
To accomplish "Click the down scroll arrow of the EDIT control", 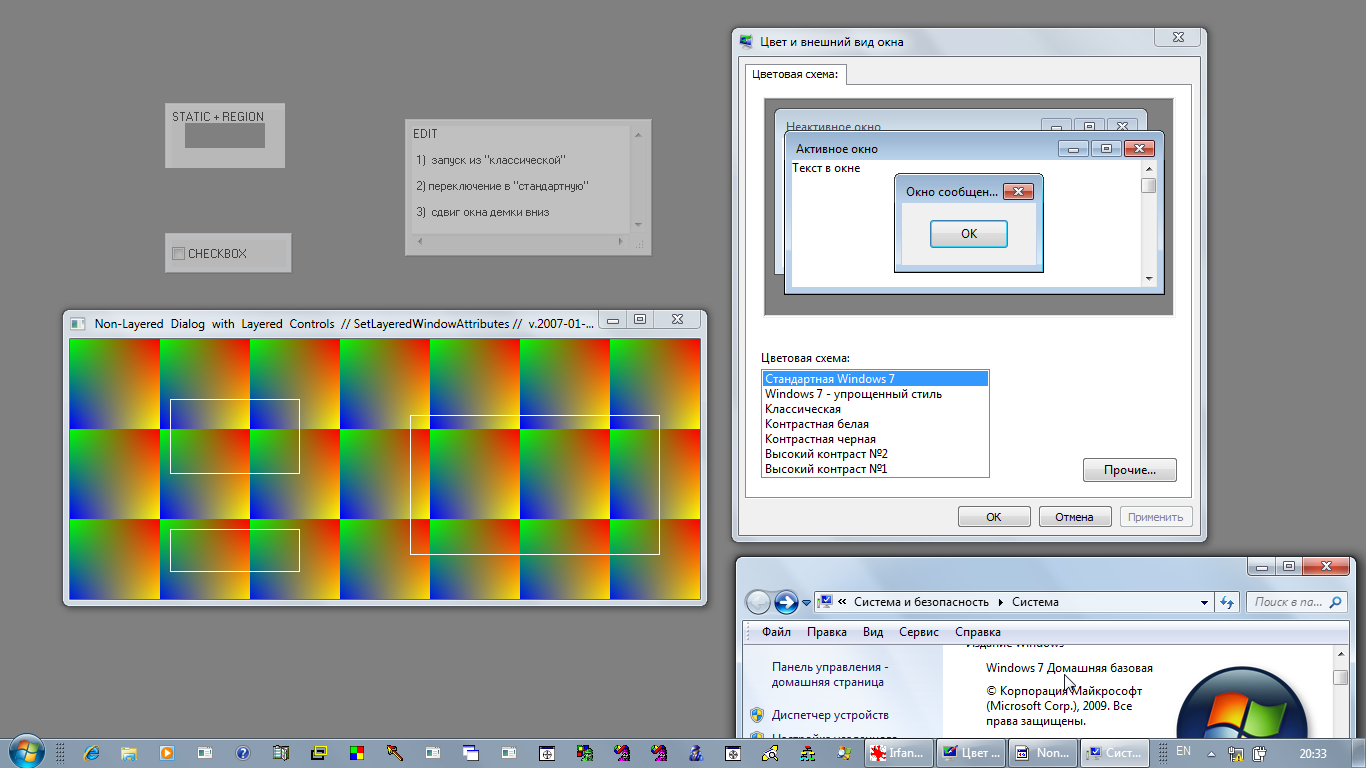I will point(638,225).
